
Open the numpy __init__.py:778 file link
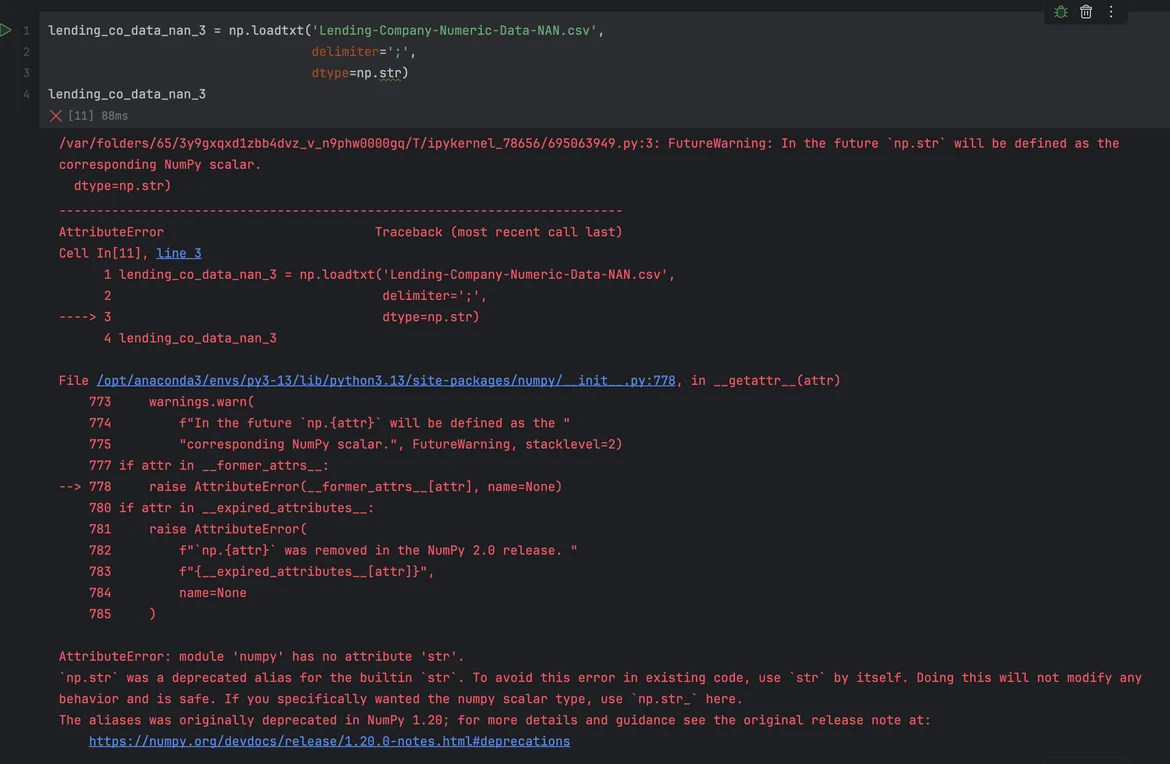[385, 381]
